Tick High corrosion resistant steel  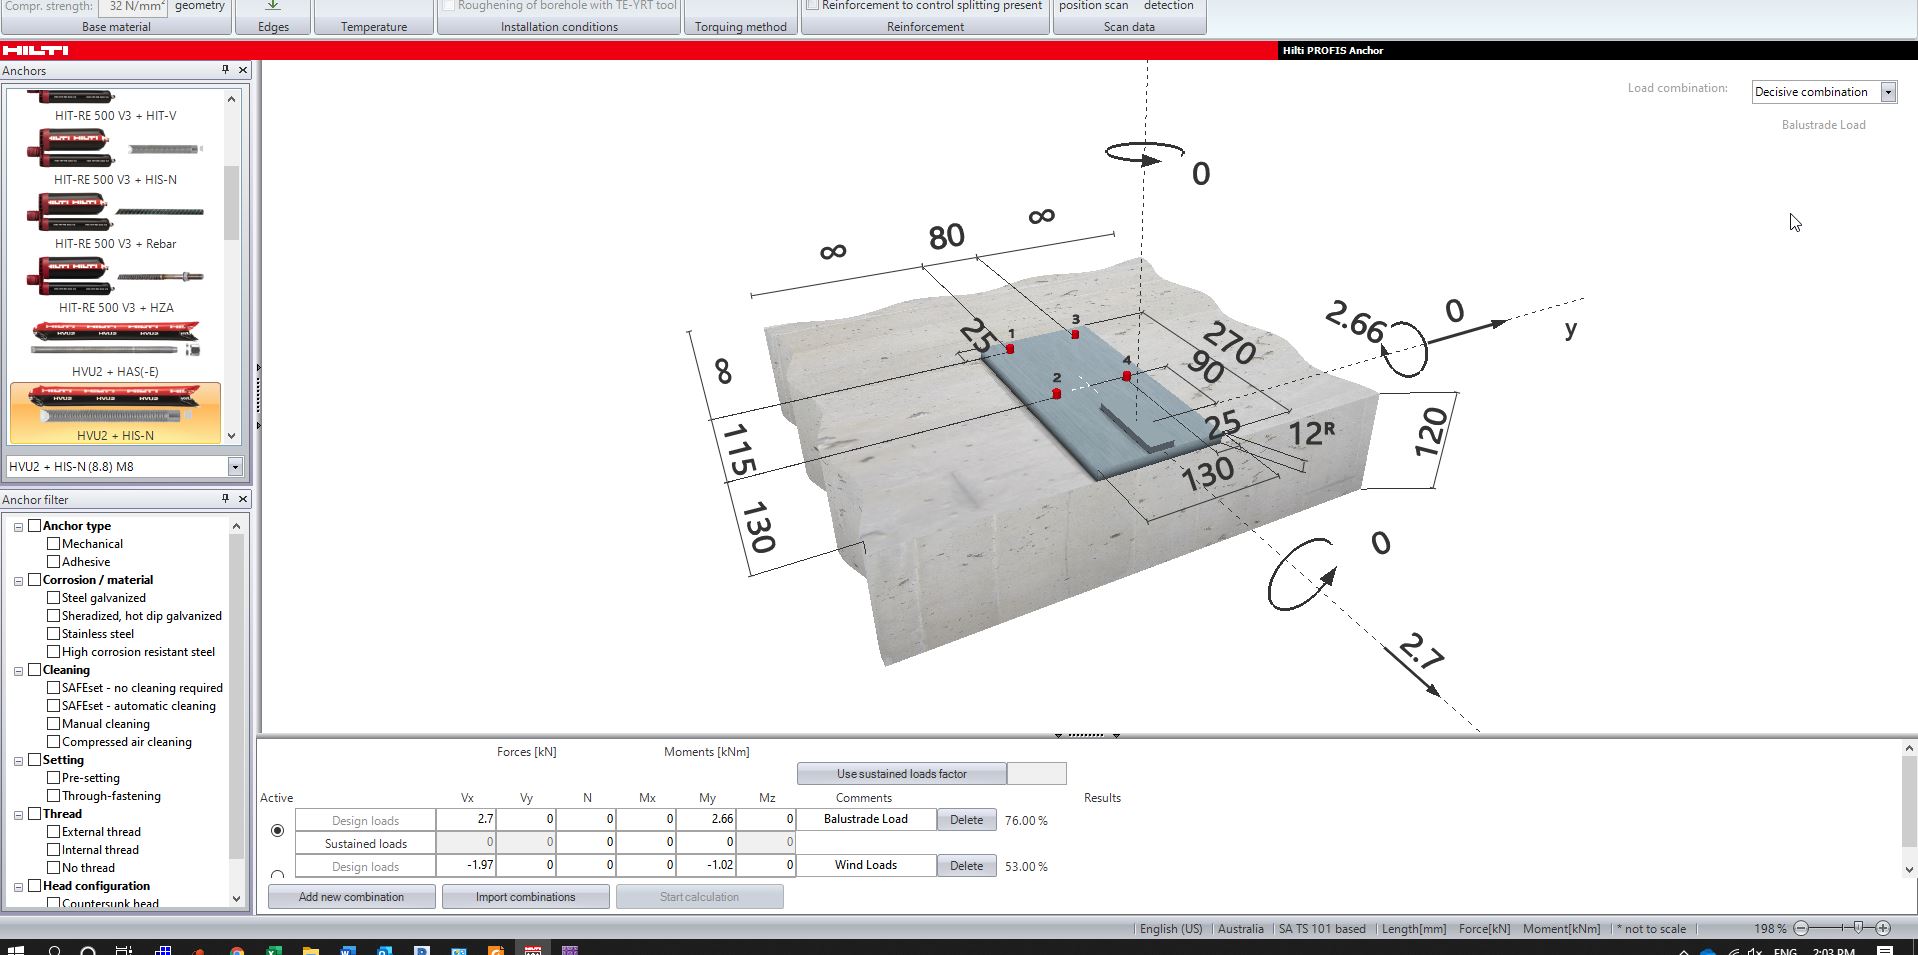[54, 652]
